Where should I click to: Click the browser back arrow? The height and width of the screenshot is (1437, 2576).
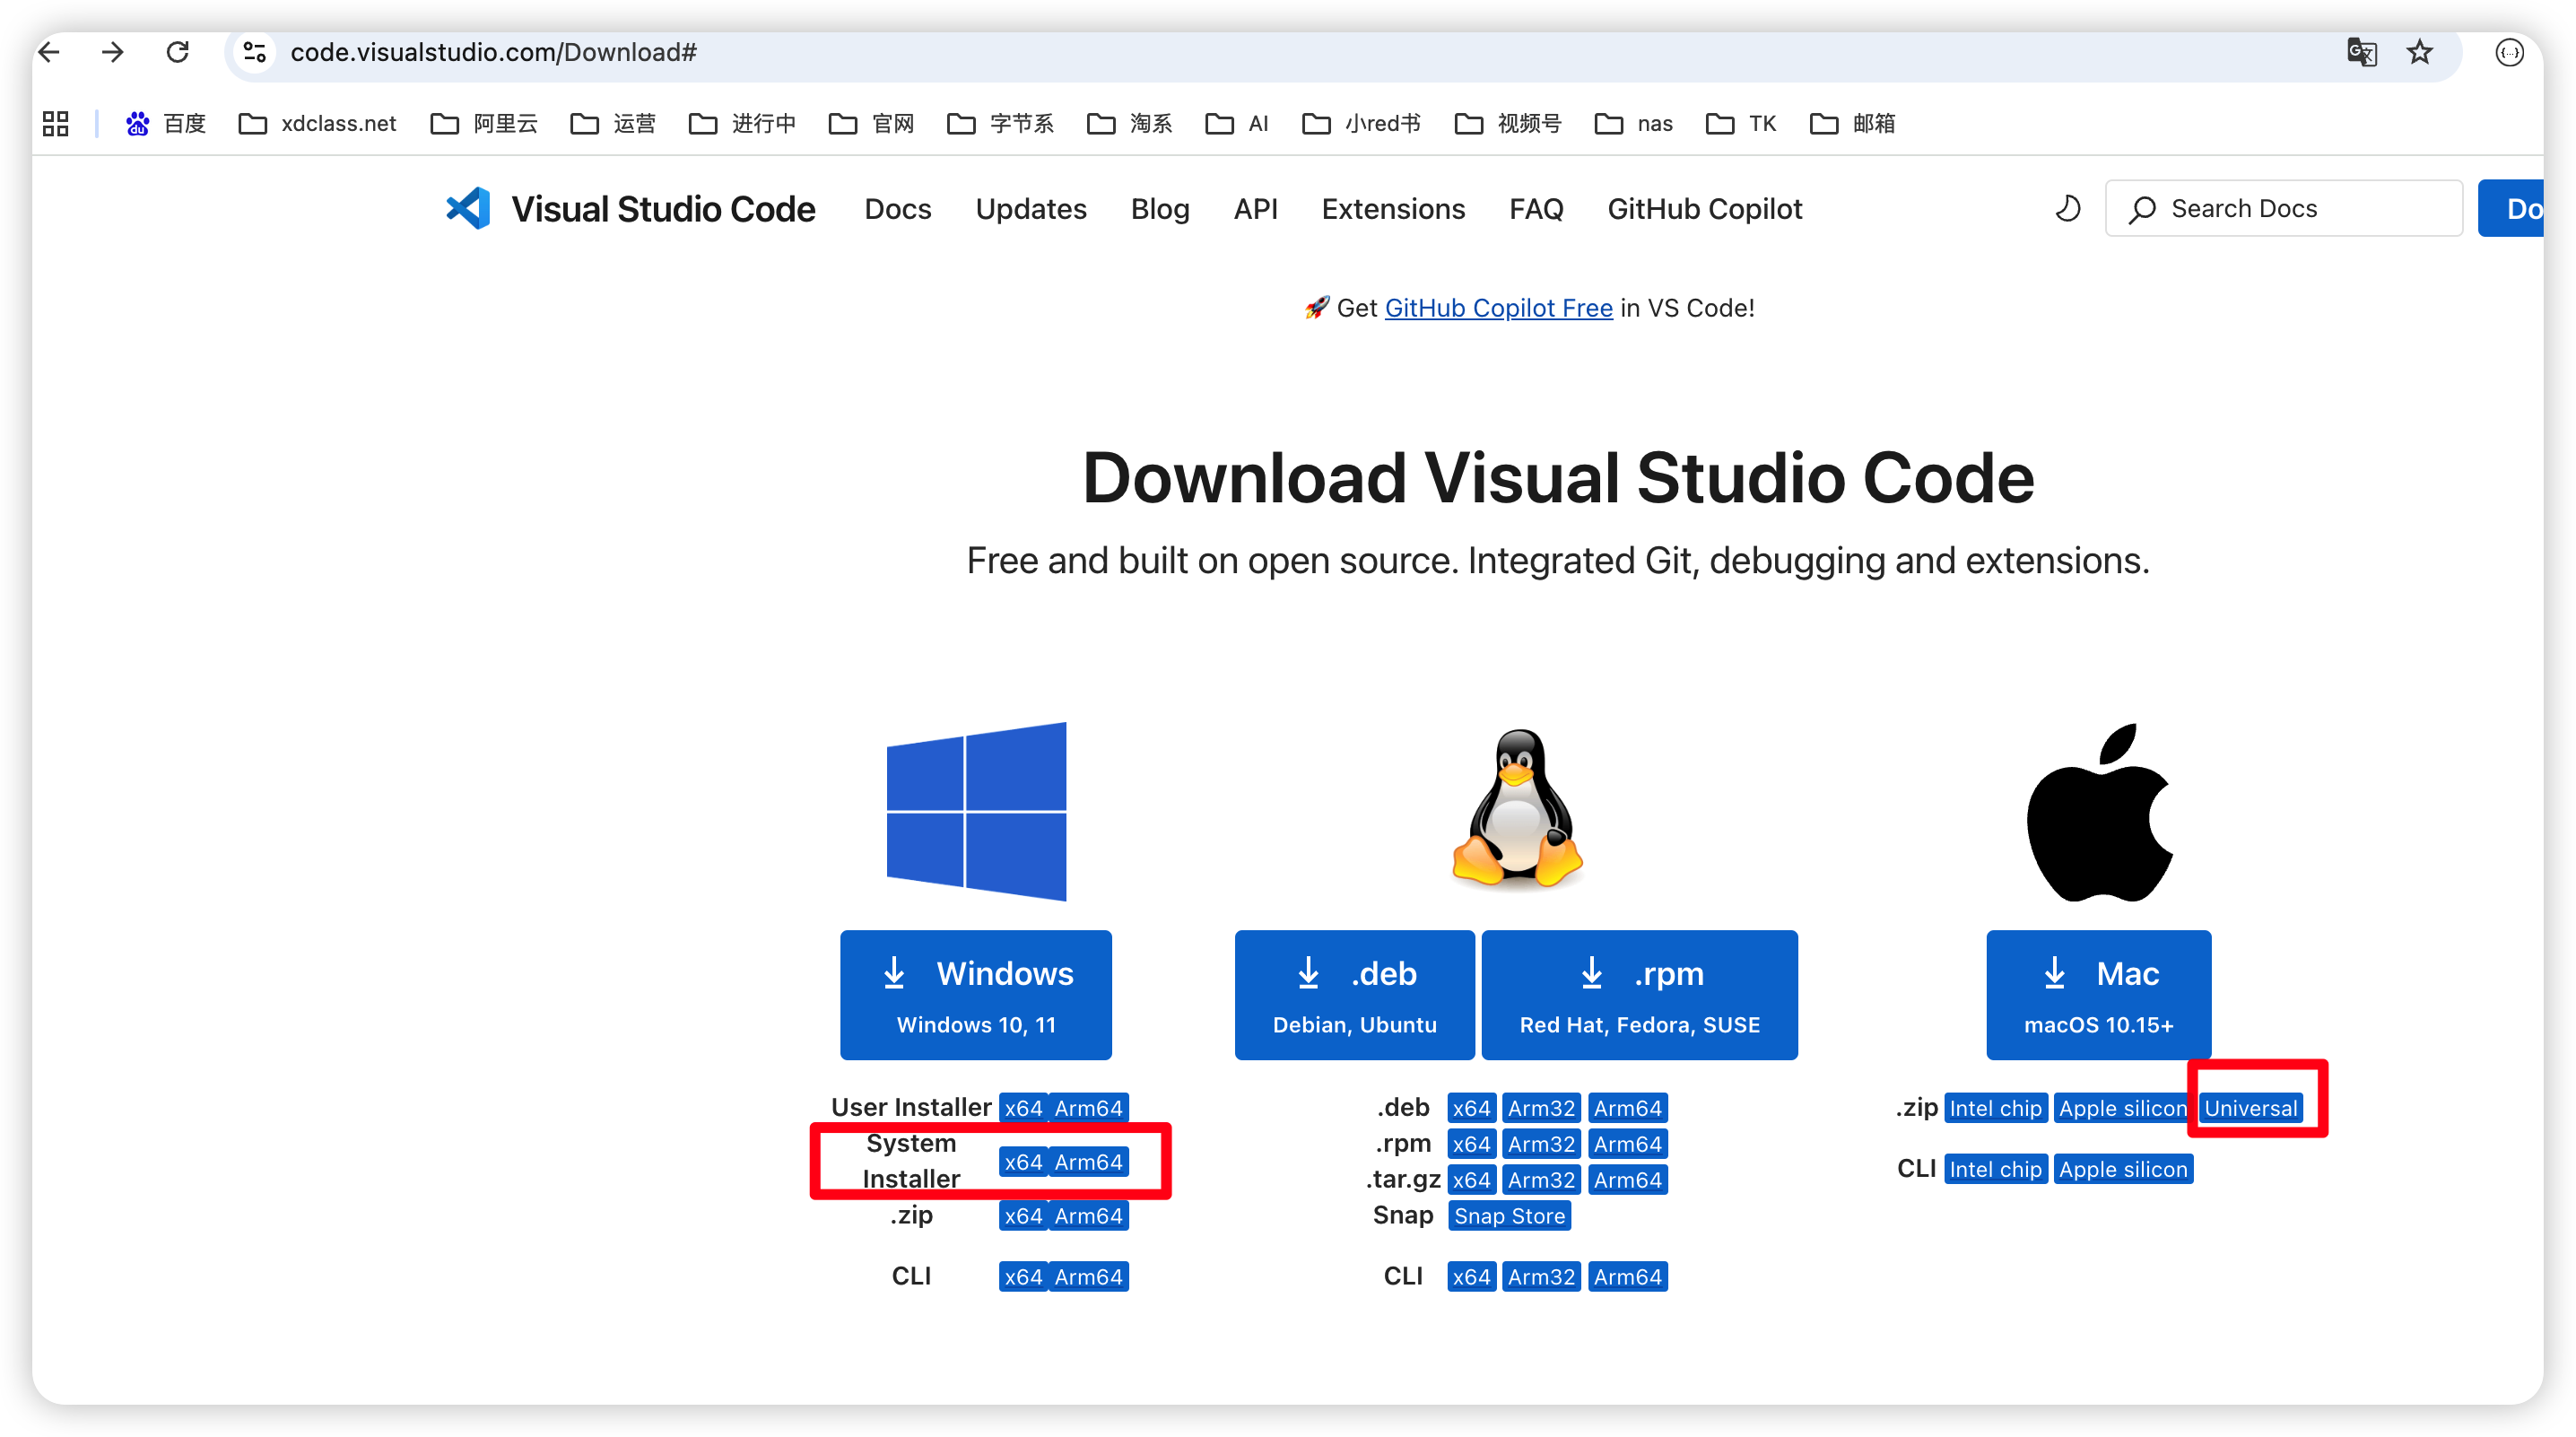coord(49,52)
